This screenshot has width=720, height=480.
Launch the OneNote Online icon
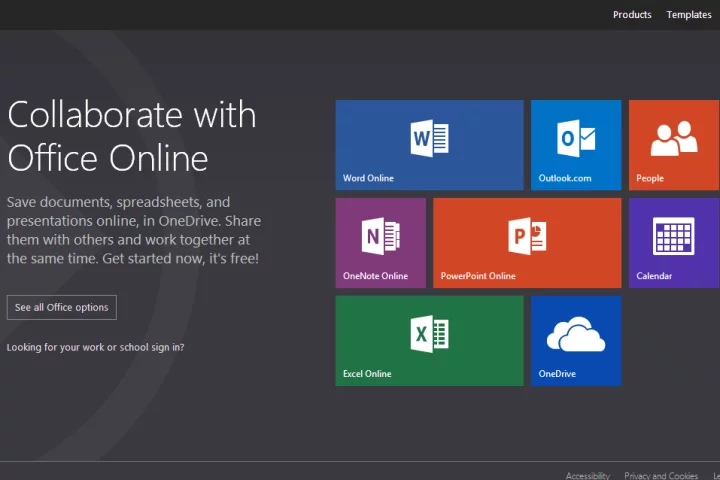pyautogui.click(x=381, y=236)
